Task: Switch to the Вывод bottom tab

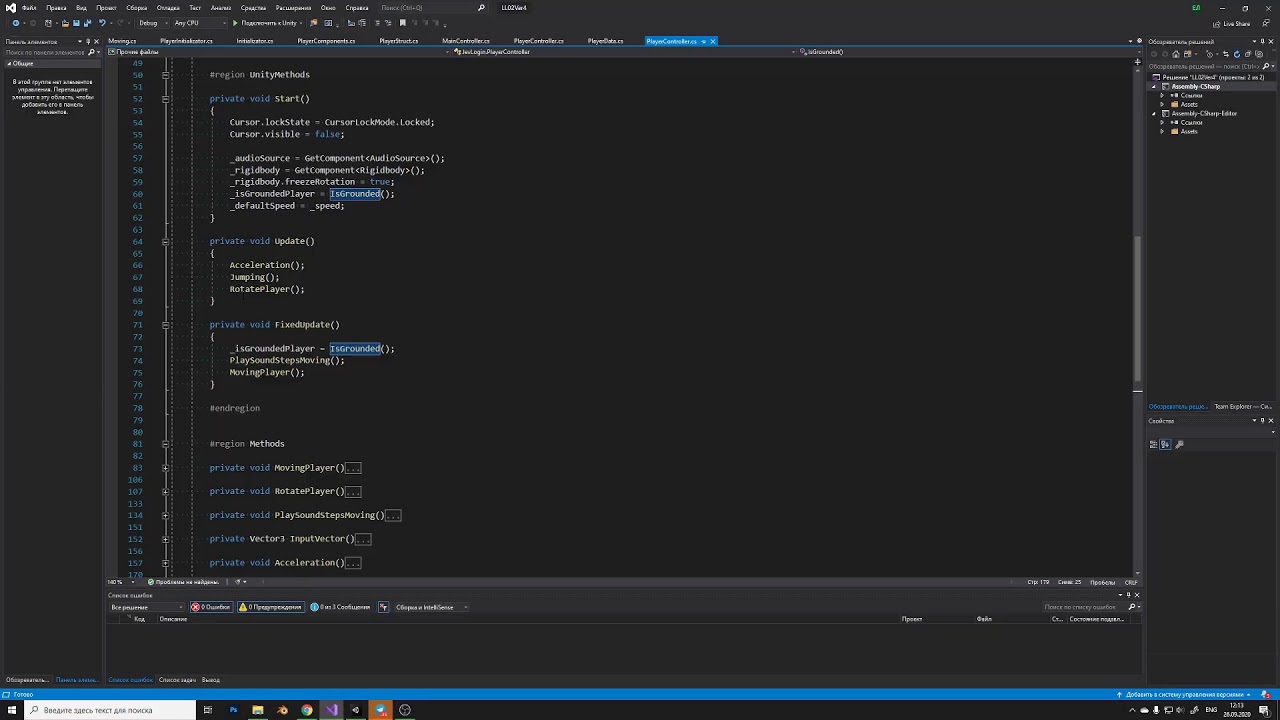Action: pos(210,680)
